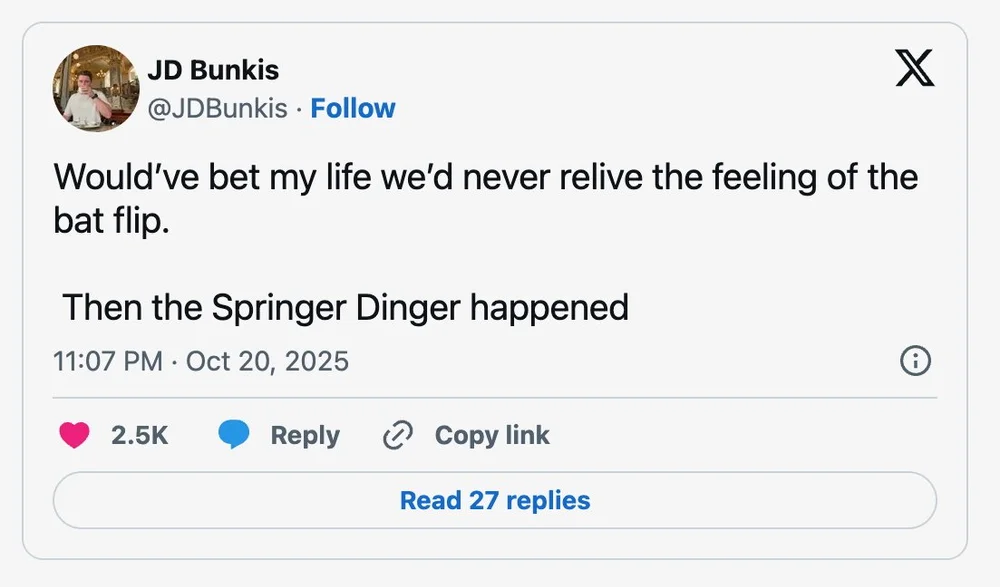The width and height of the screenshot is (1000, 587).
Task: Like the tweet with the heart icon
Action: tap(75, 435)
